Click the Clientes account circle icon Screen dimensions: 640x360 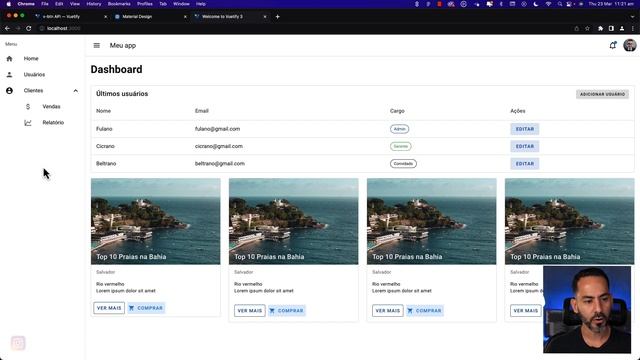tap(9, 91)
